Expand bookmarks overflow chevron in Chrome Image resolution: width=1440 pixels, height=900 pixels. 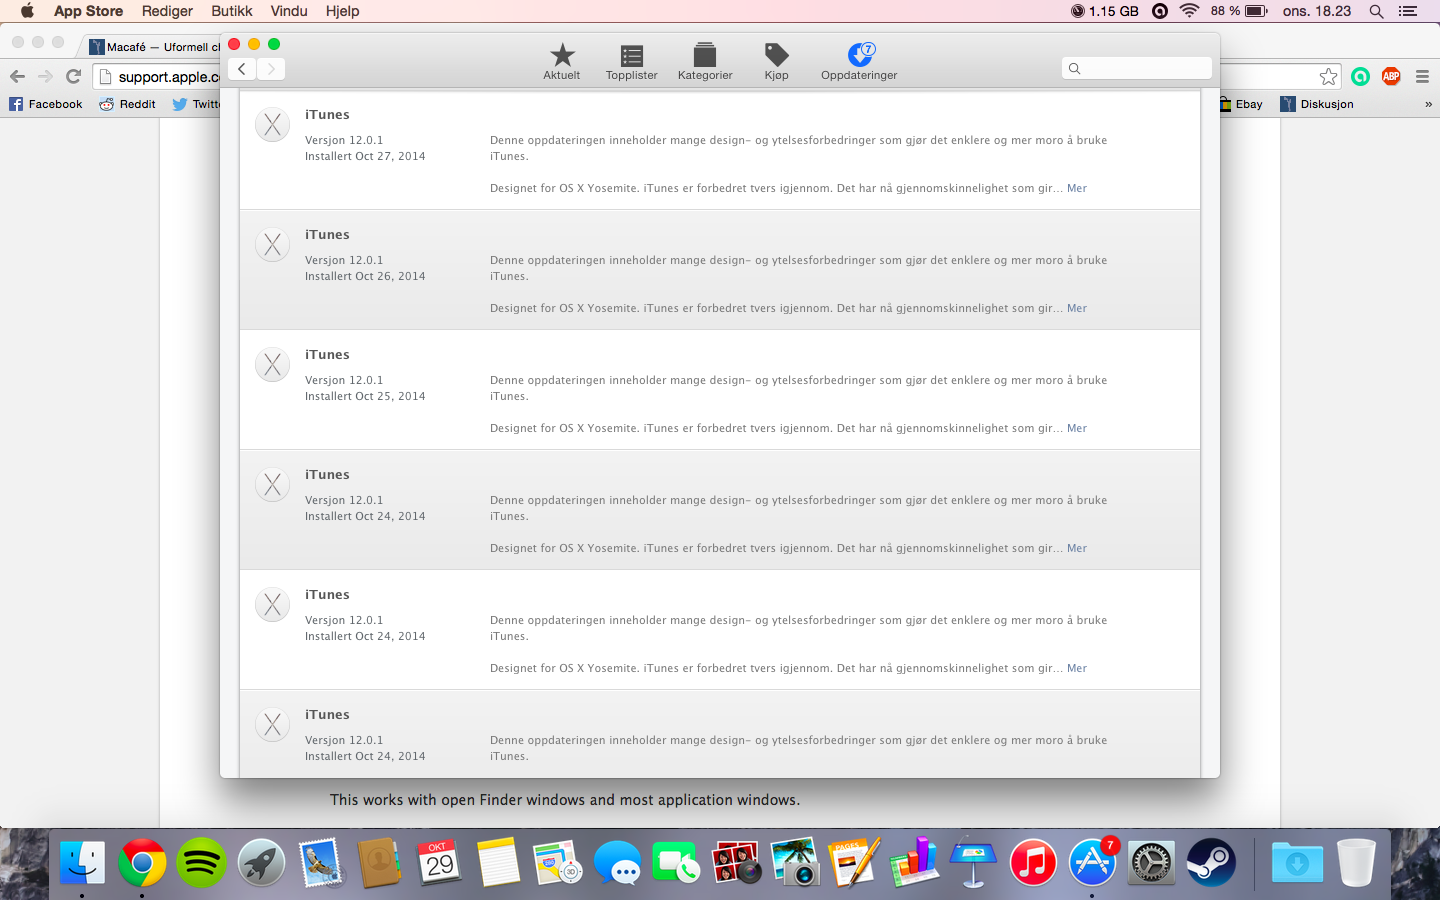[x=1428, y=104]
